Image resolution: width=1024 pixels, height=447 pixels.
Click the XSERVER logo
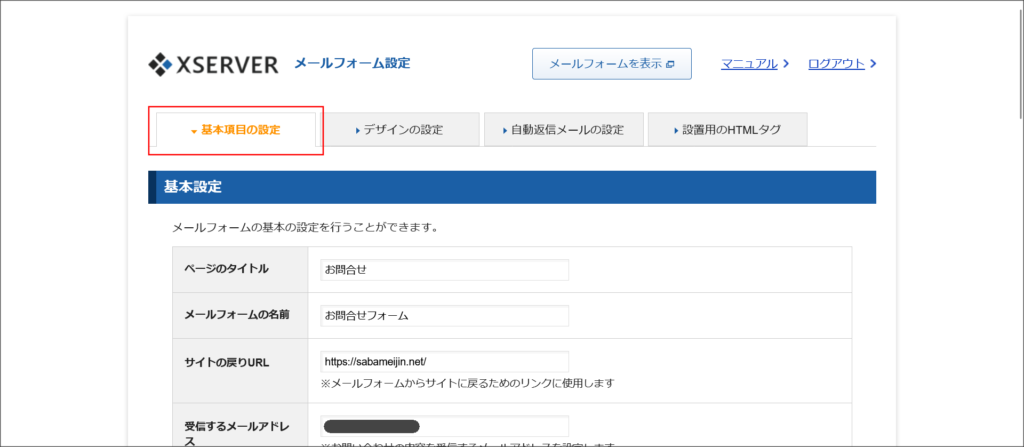214,64
